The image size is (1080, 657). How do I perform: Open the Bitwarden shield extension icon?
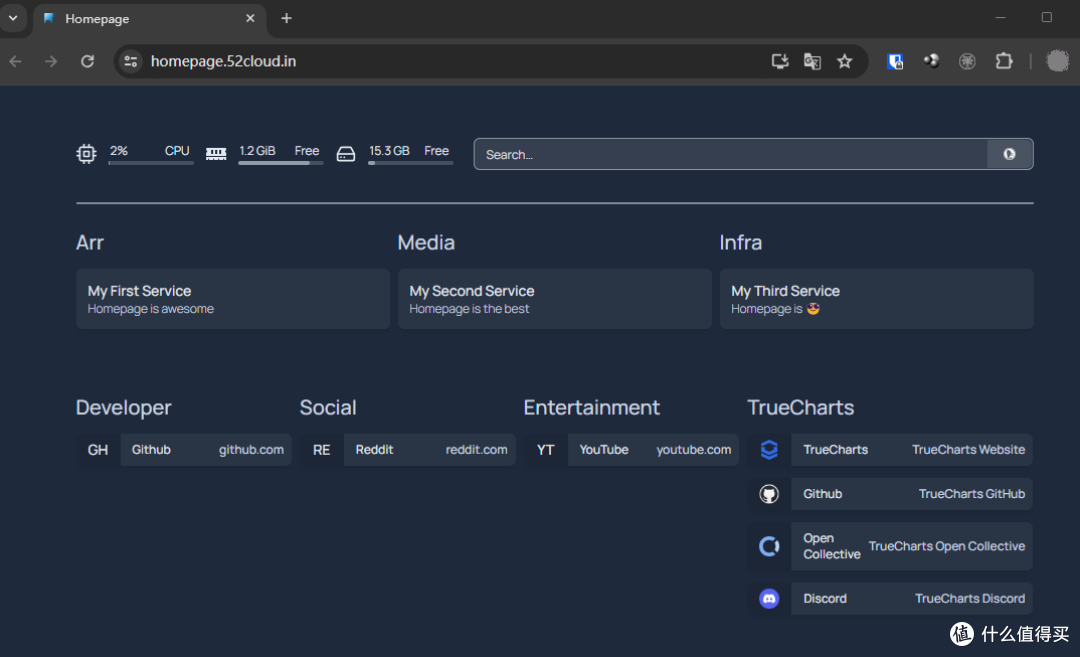coord(895,61)
